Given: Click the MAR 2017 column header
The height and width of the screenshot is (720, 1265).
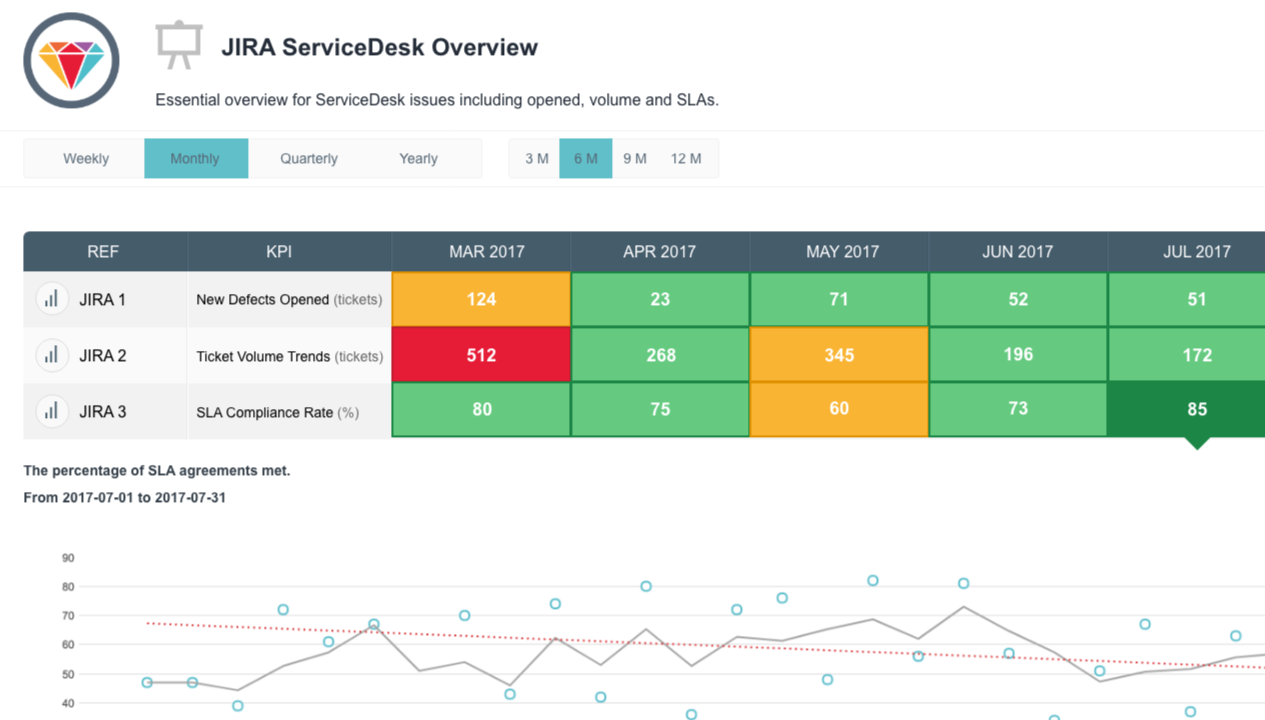Looking at the screenshot, I should coord(481,251).
